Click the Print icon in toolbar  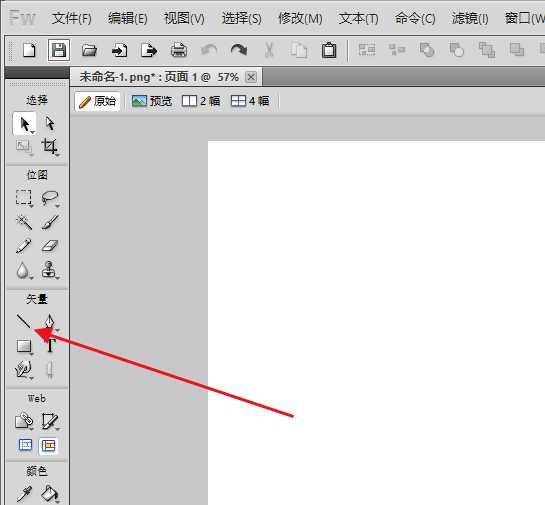pos(179,51)
